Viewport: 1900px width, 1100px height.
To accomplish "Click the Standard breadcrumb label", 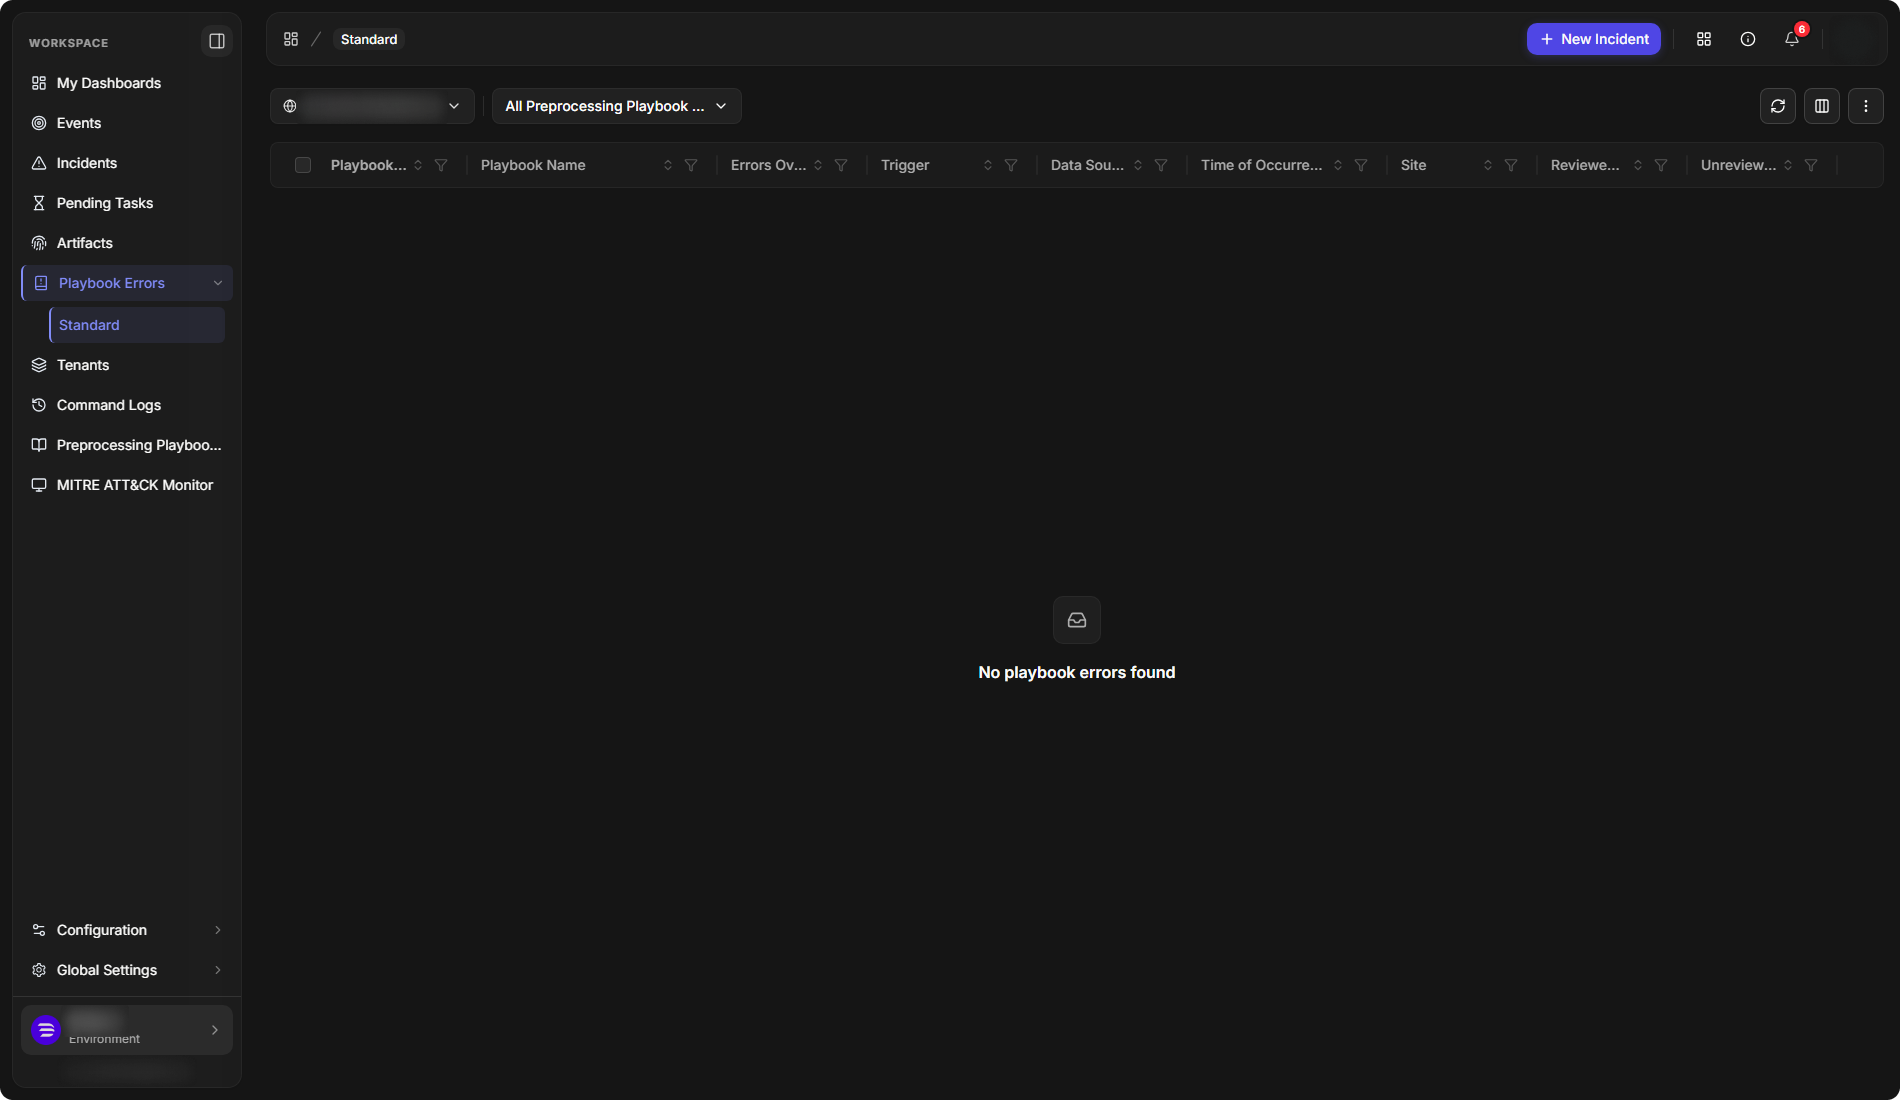I will tap(369, 39).
